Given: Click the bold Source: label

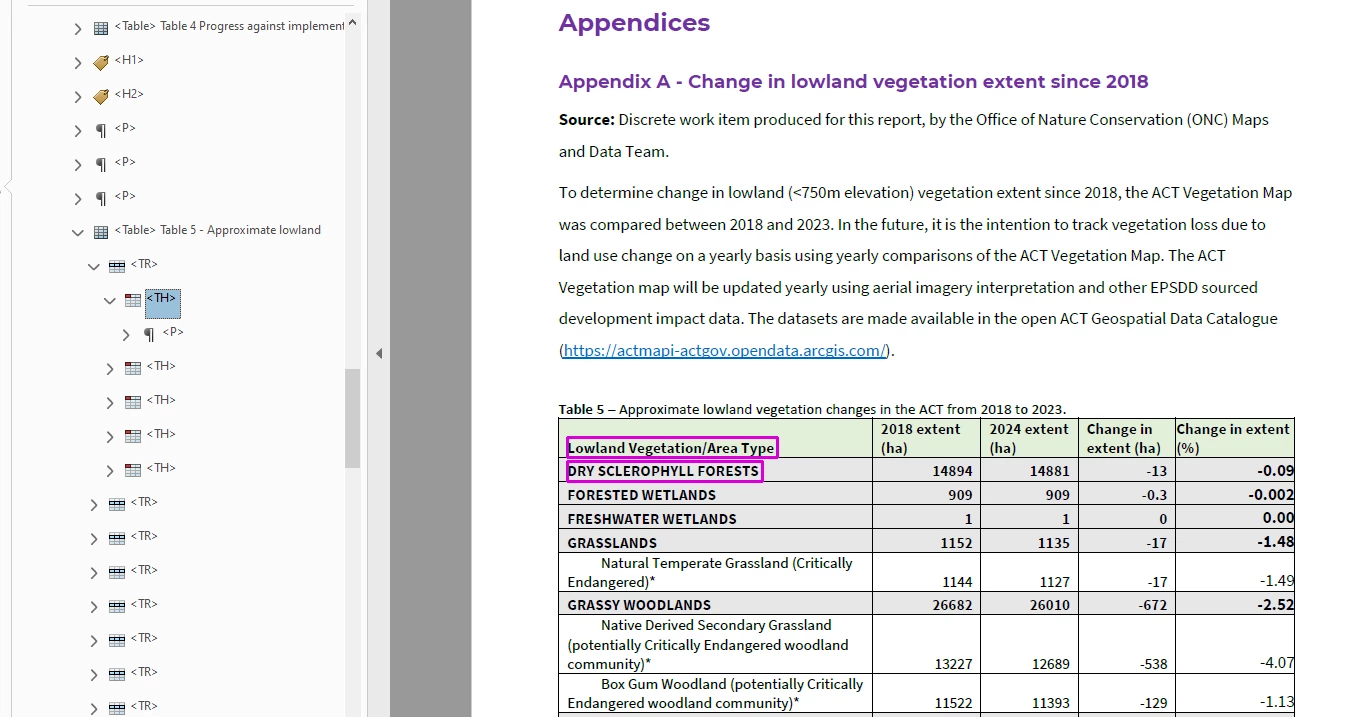Looking at the screenshot, I should tap(586, 120).
